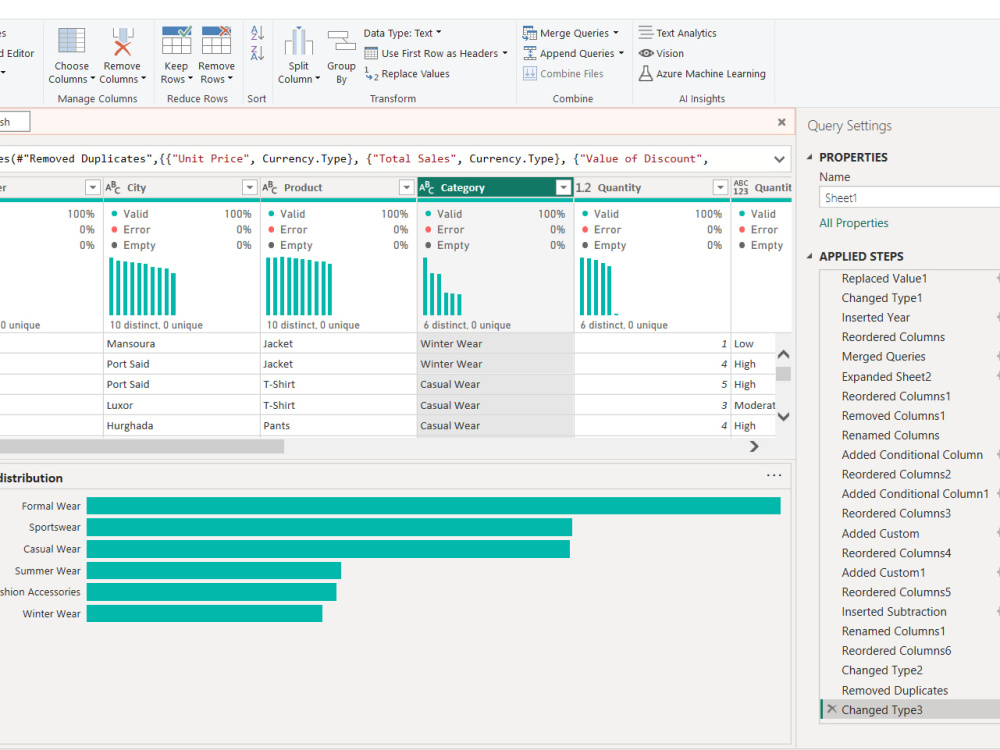Open Azure Machine Learning
Viewport: 1000px width, 750px height.
[x=702, y=74]
